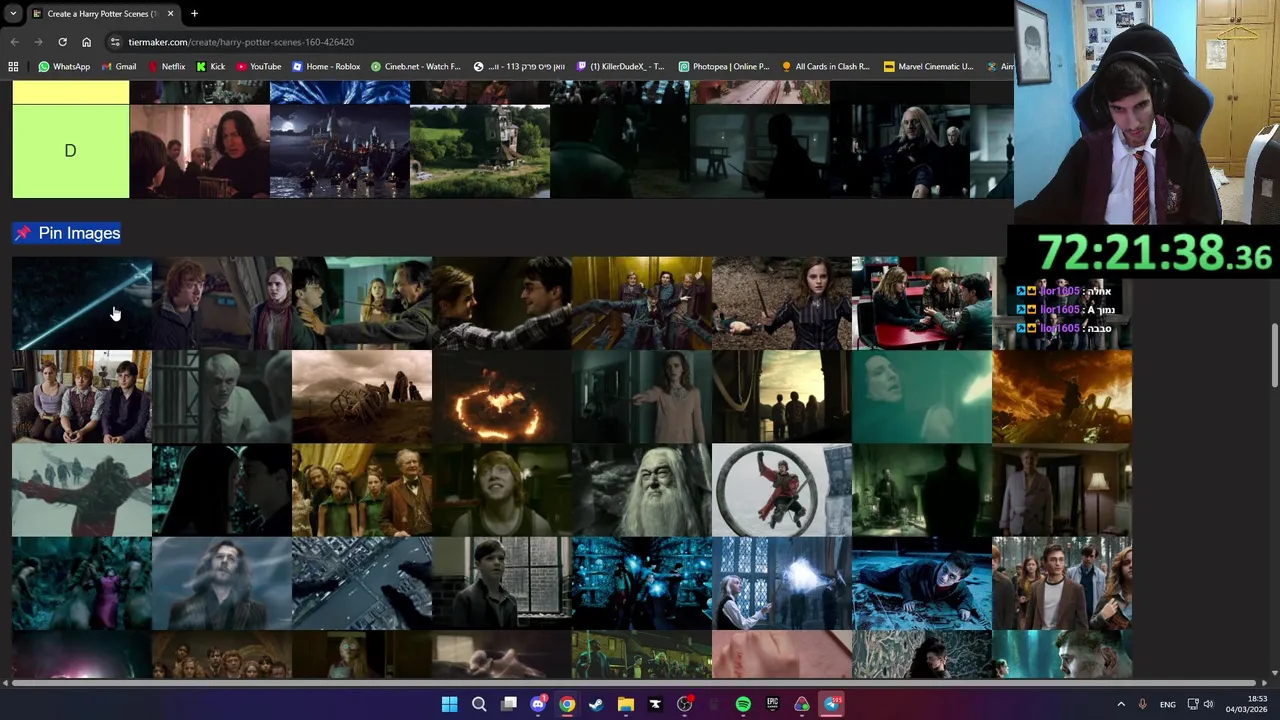Go to the browser home page
Screen dimensions: 1280x720
point(86,42)
